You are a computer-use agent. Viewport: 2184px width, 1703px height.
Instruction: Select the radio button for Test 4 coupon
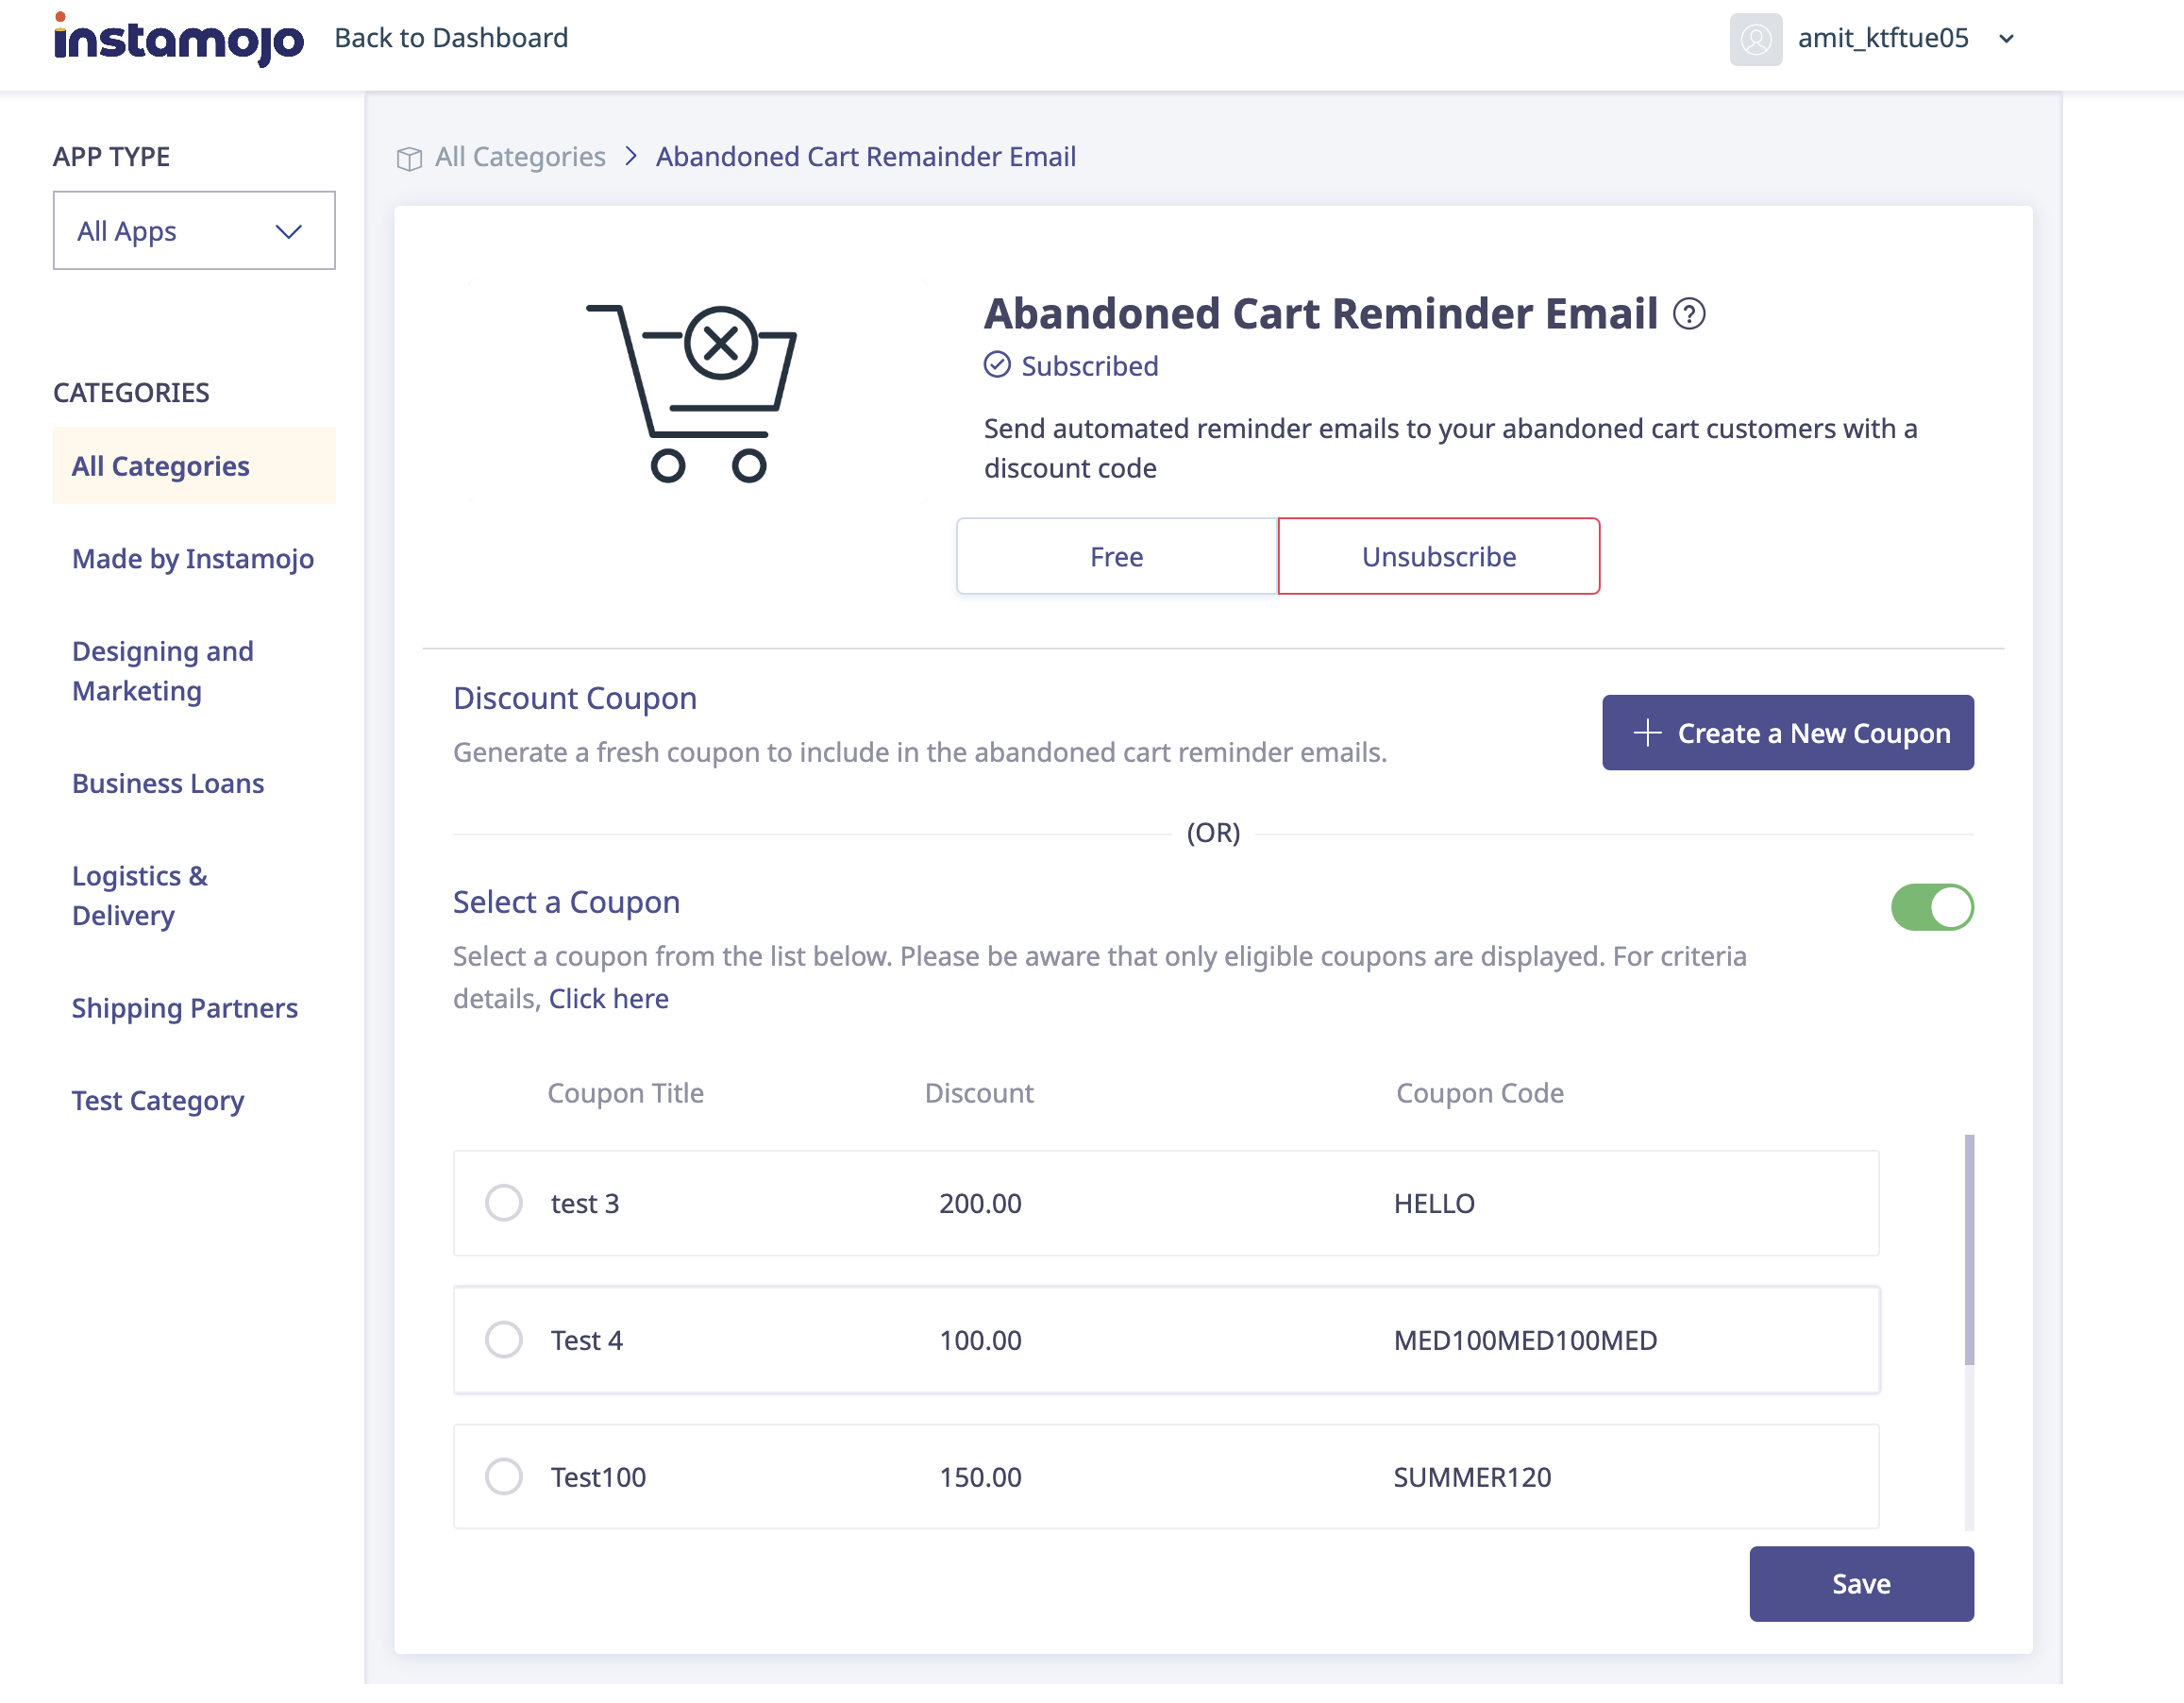[x=504, y=1340]
